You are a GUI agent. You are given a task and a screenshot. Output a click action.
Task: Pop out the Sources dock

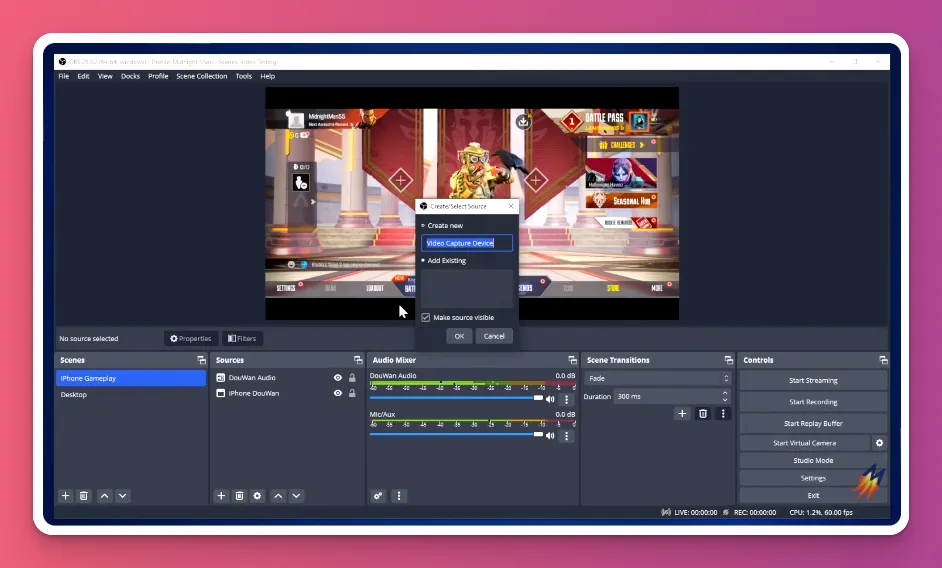tap(358, 360)
